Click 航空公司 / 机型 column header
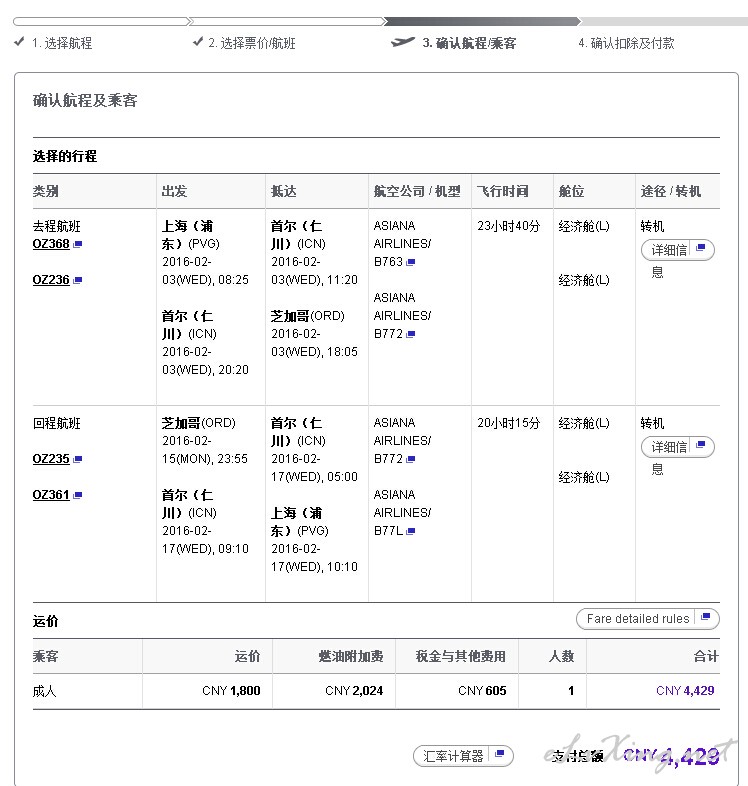This screenshot has width=748, height=786. [x=417, y=191]
